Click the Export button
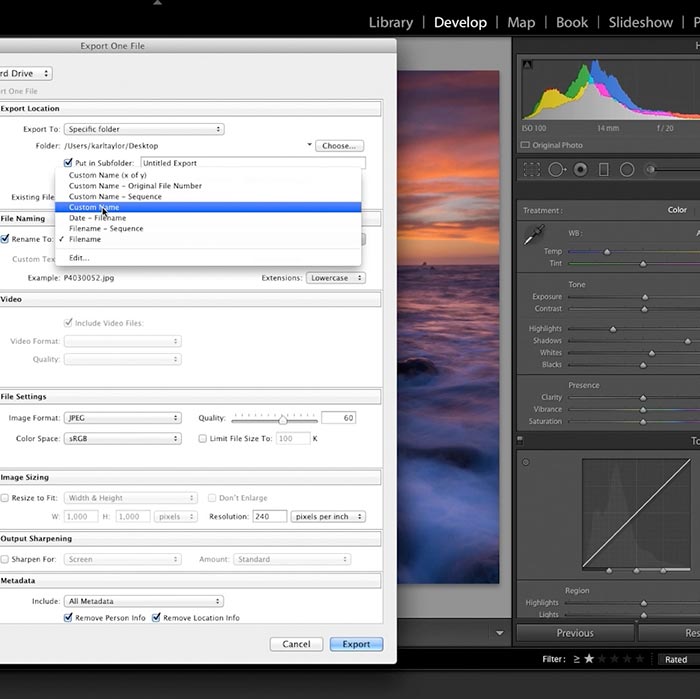The height and width of the screenshot is (699, 700). (x=356, y=644)
